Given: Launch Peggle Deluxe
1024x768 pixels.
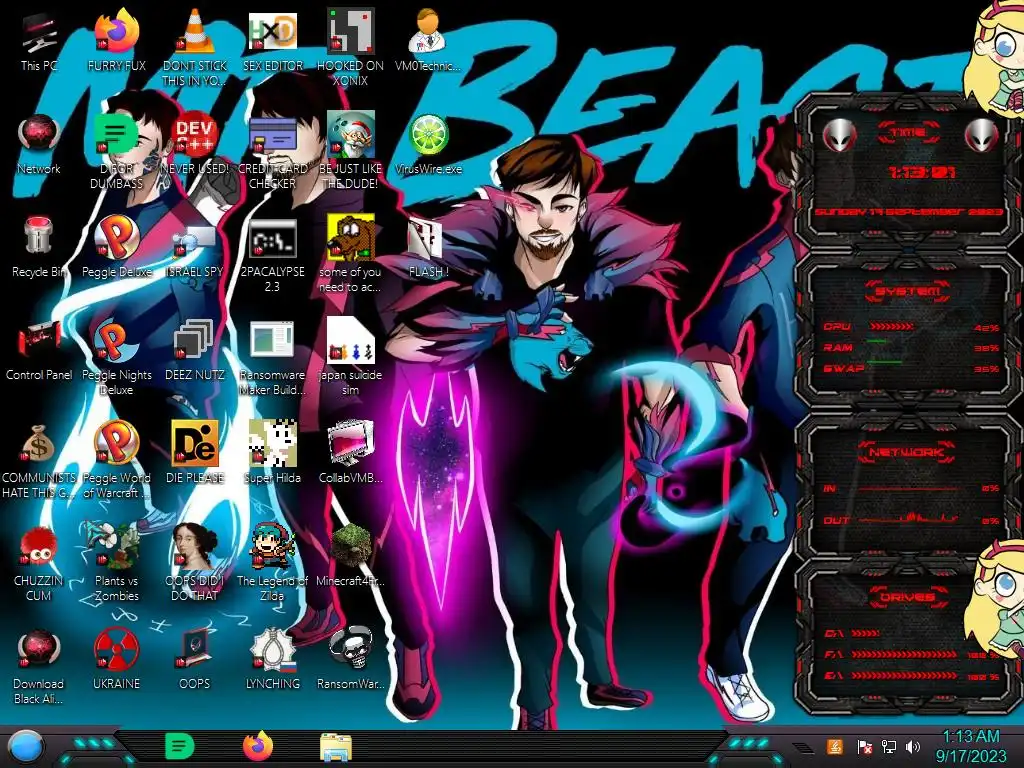Looking at the screenshot, I should [116, 248].
